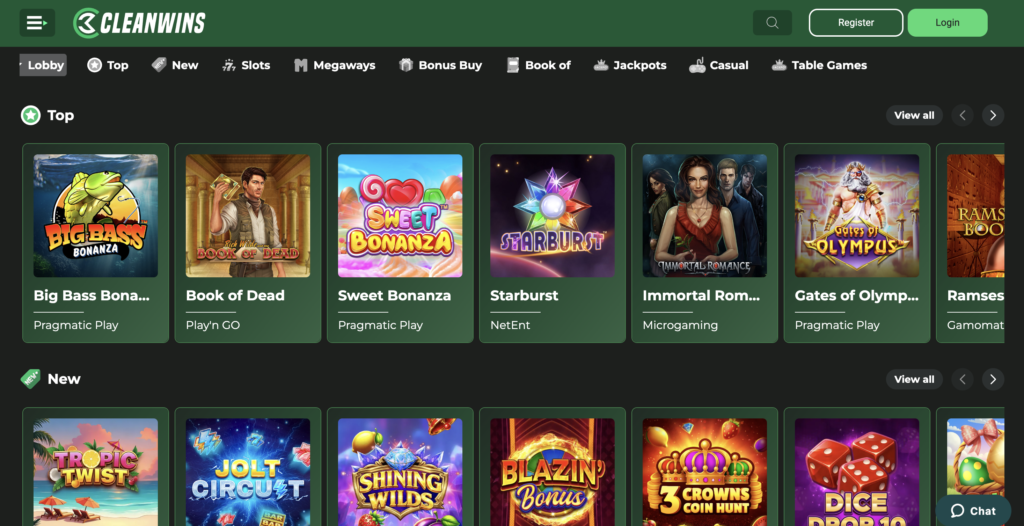The height and width of the screenshot is (526, 1024).
Task: Select the Top category tab
Action: [x=108, y=65]
